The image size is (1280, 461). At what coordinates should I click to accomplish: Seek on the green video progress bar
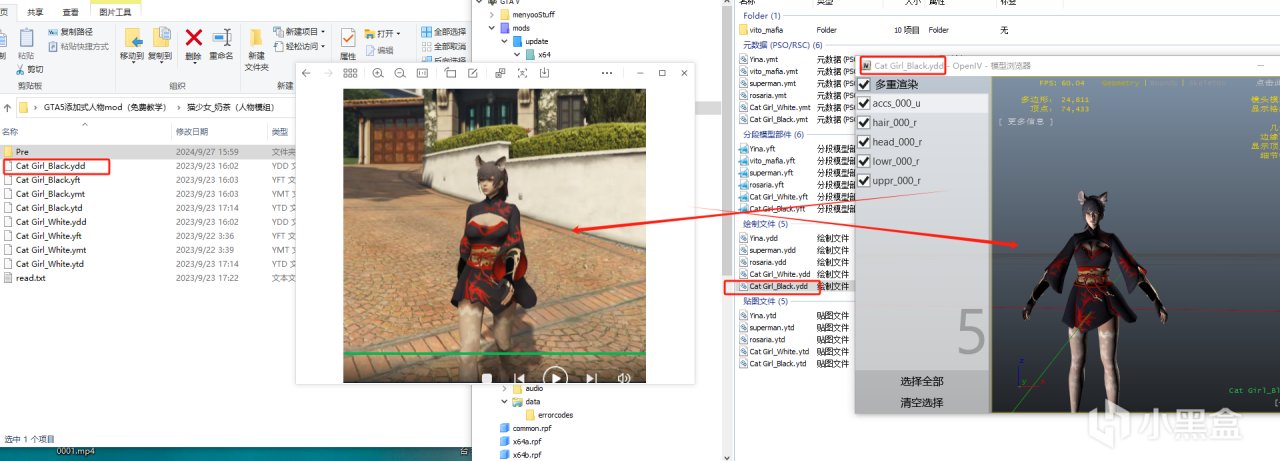tap(494, 354)
